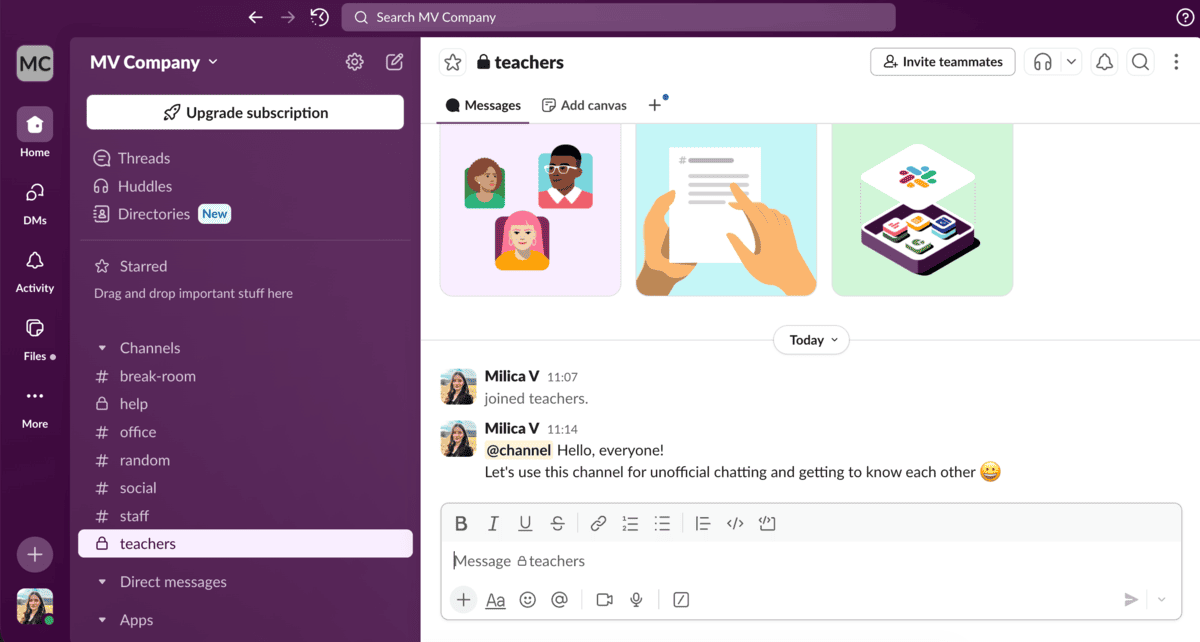The width and height of the screenshot is (1200, 642).
Task: Start a huddle in teachers channel
Action: 1043,61
